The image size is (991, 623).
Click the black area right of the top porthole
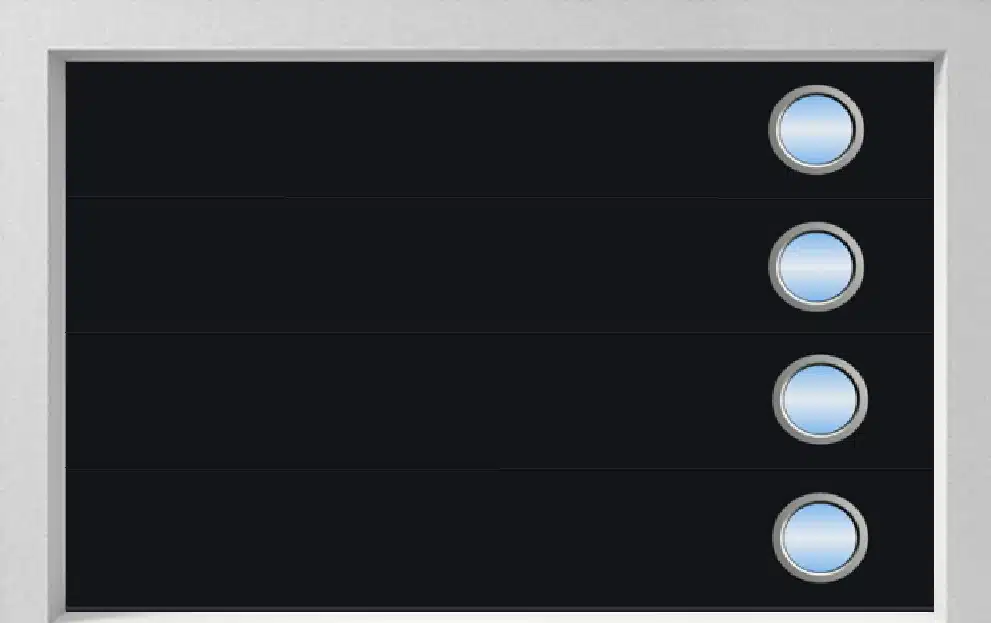tap(899, 130)
